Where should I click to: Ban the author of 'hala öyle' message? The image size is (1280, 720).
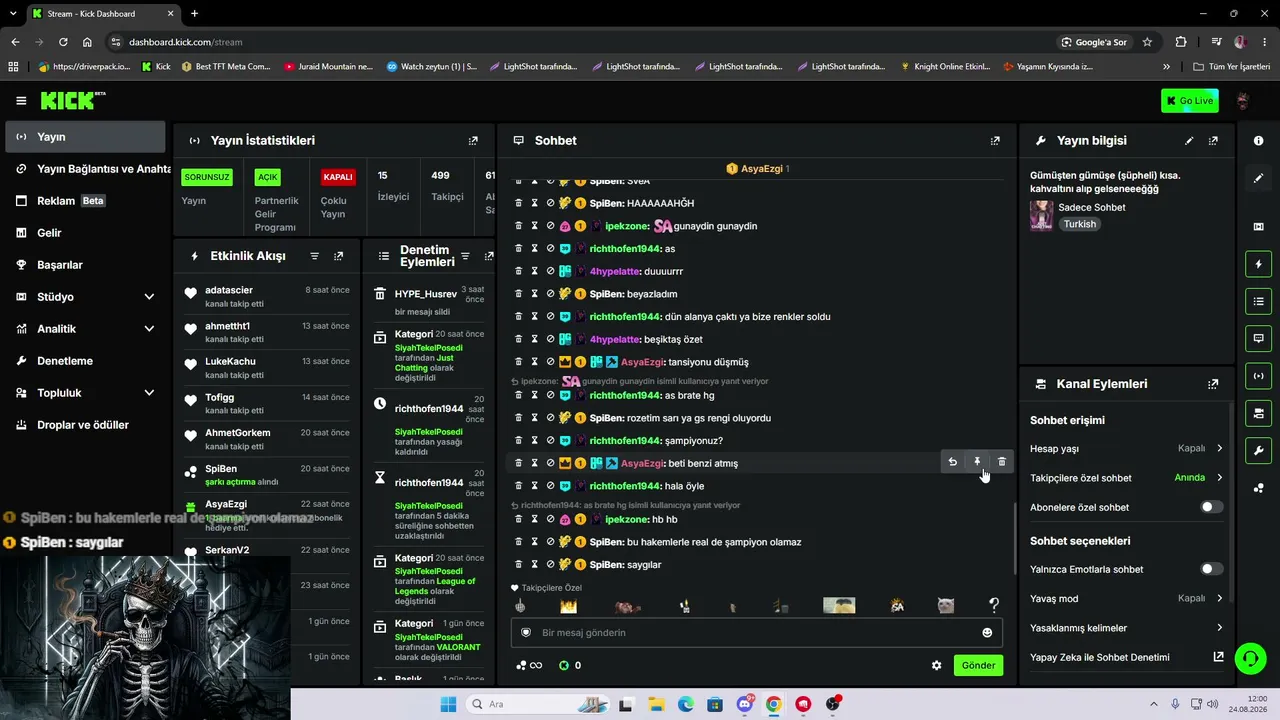(550, 486)
